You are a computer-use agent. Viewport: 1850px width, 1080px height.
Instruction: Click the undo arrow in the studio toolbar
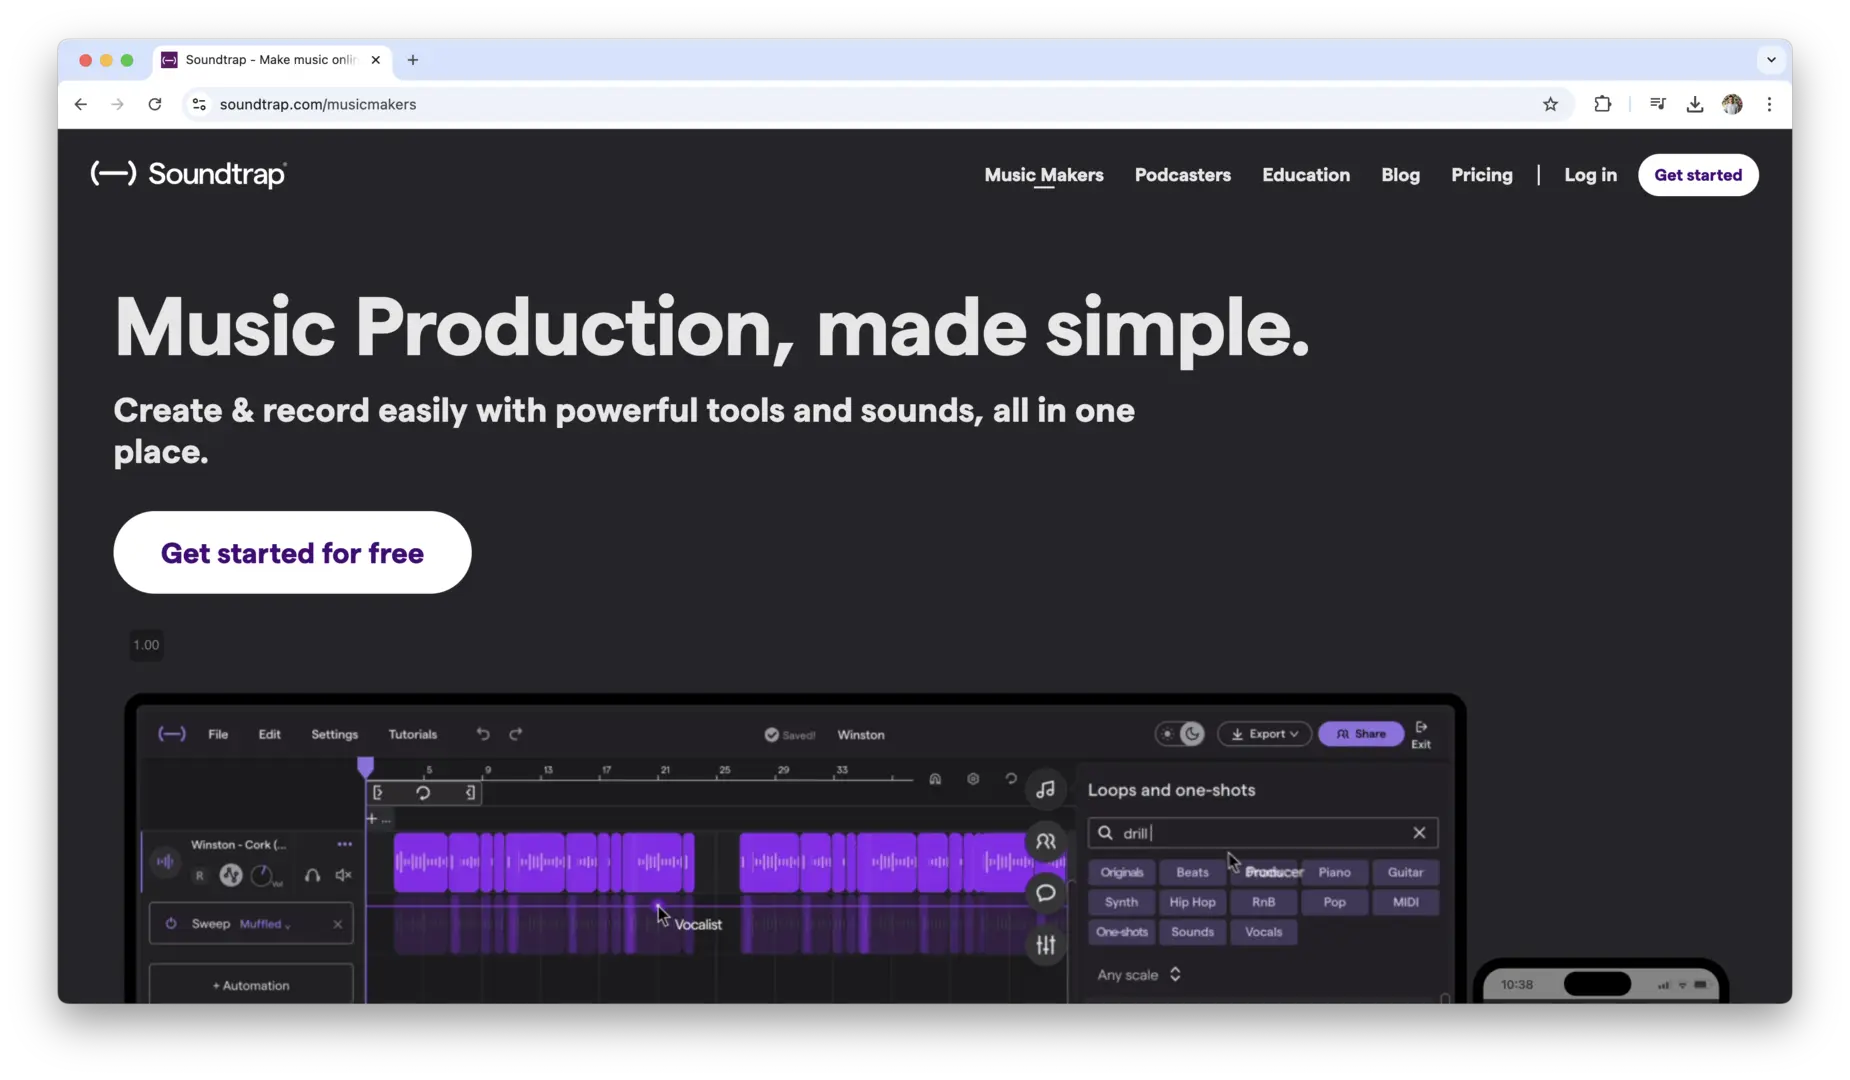click(x=483, y=734)
